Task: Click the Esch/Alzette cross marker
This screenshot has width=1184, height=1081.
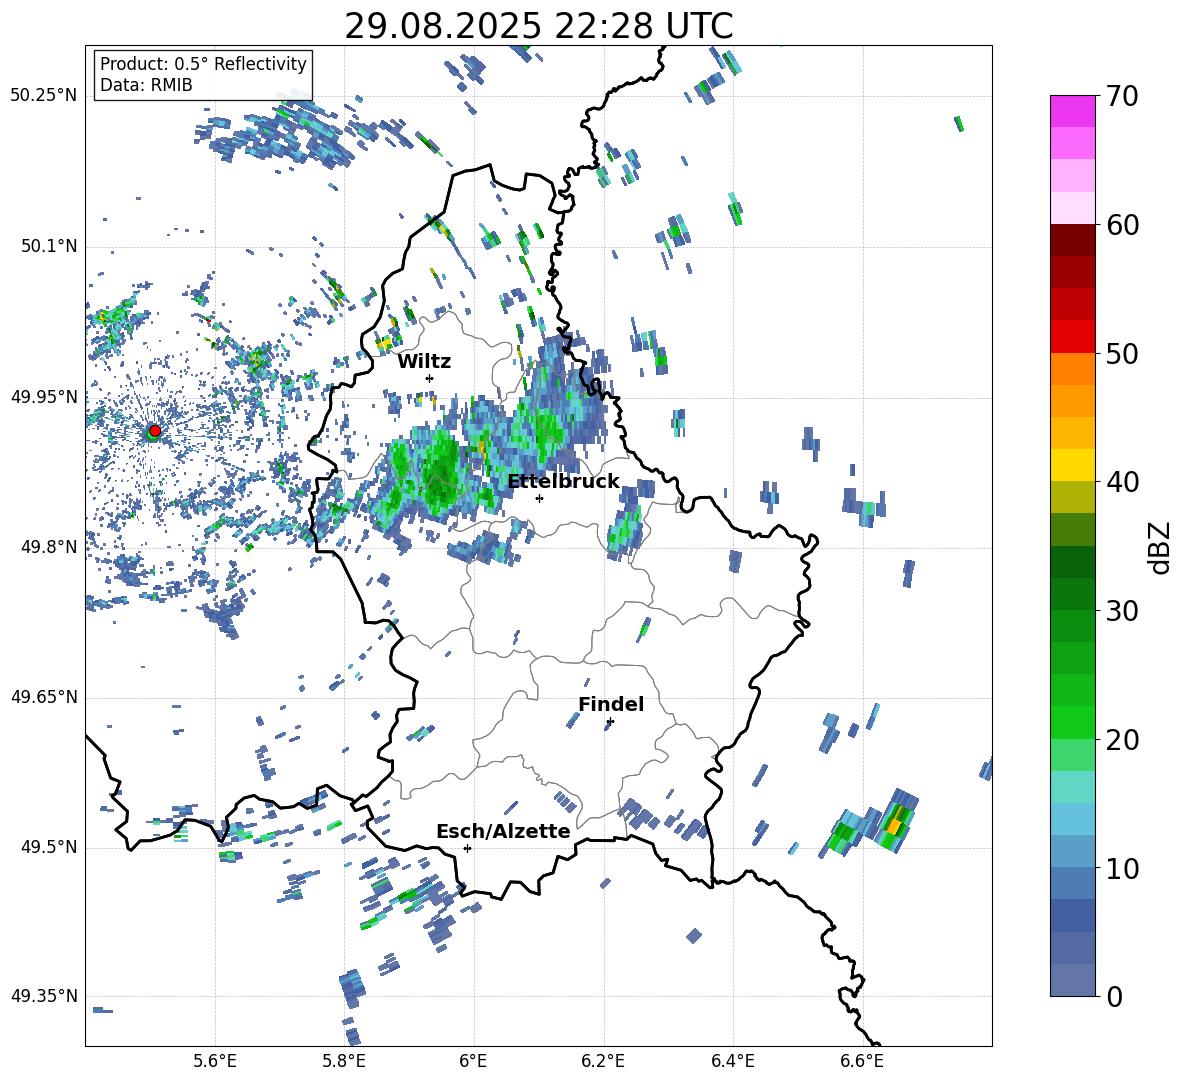Action: coord(467,848)
